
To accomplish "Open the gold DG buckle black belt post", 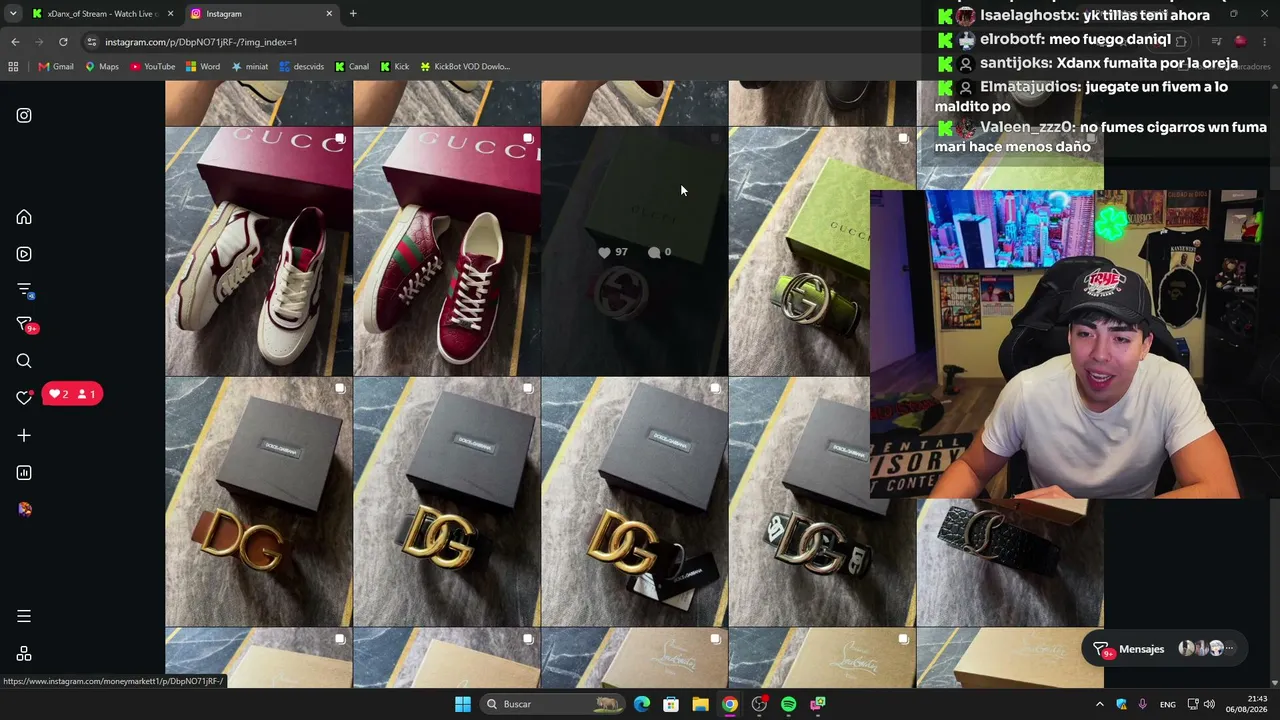I will (447, 502).
